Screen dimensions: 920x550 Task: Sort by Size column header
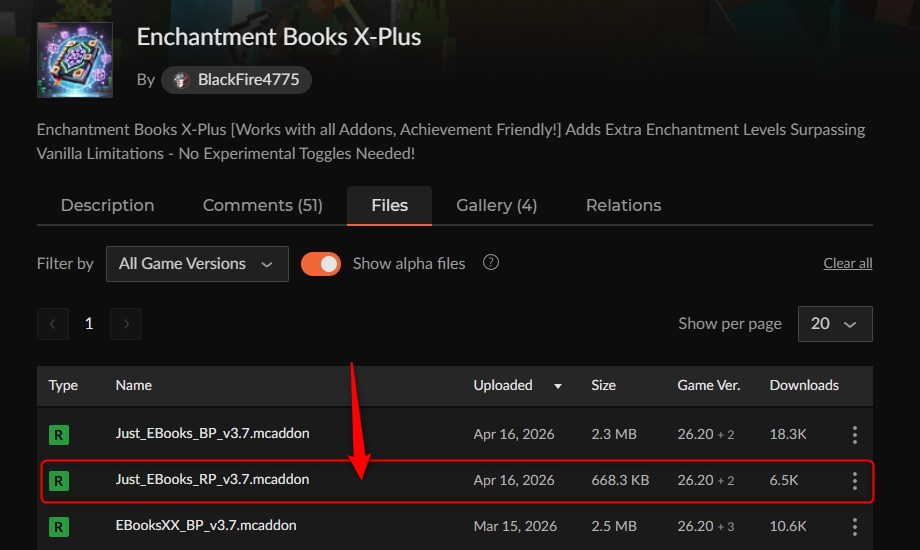(x=603, y=385)
